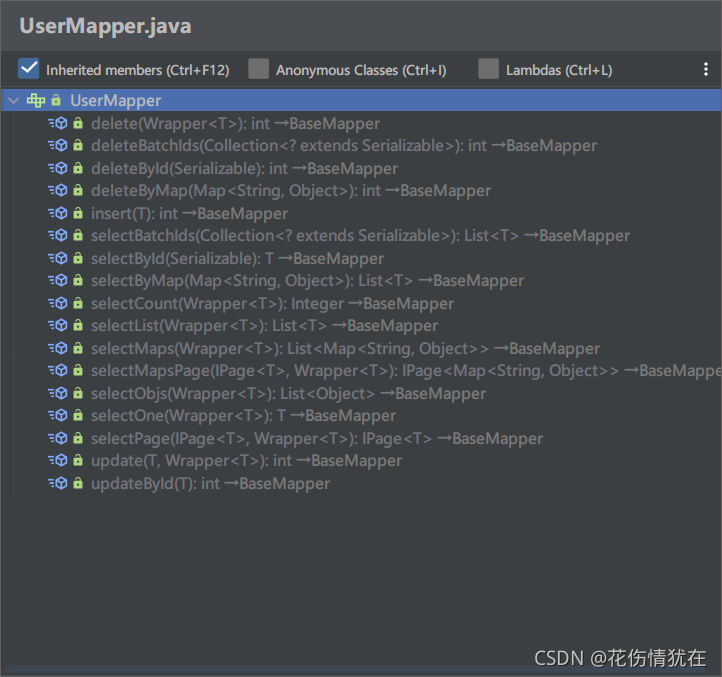Click method icon for insert(T)

coord(58,213)
